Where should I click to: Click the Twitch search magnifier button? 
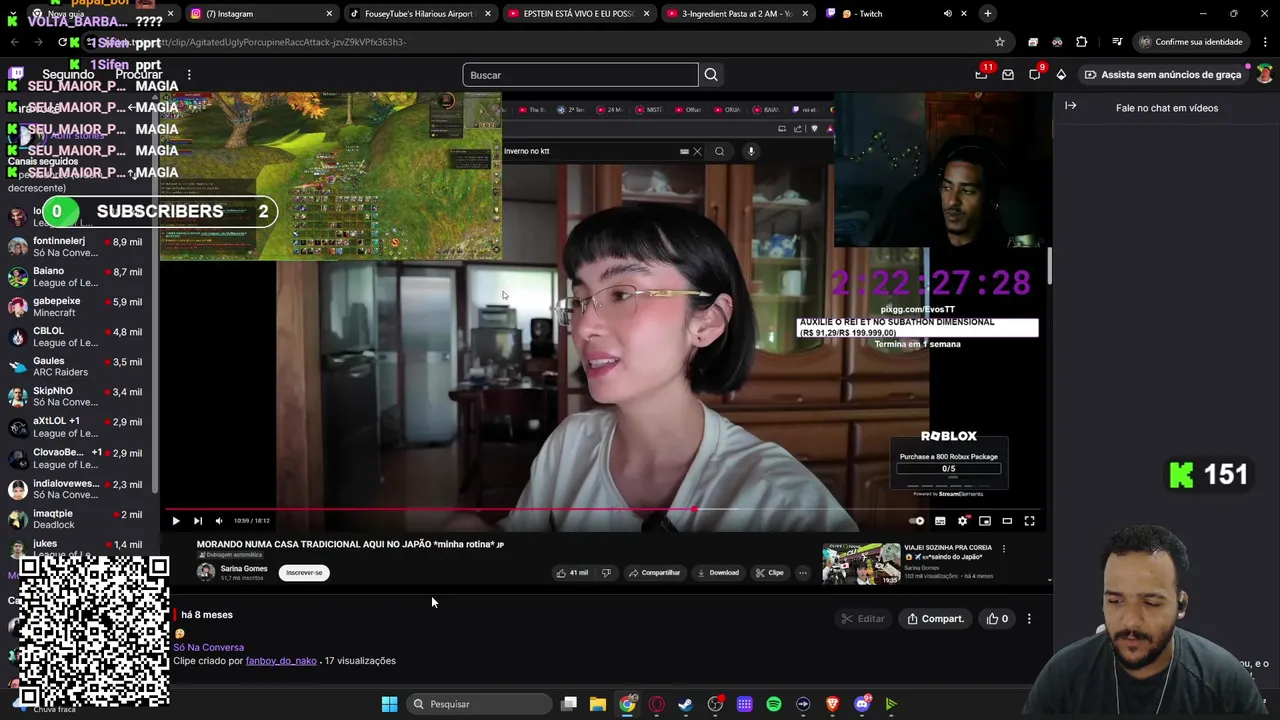coord(711,75)
